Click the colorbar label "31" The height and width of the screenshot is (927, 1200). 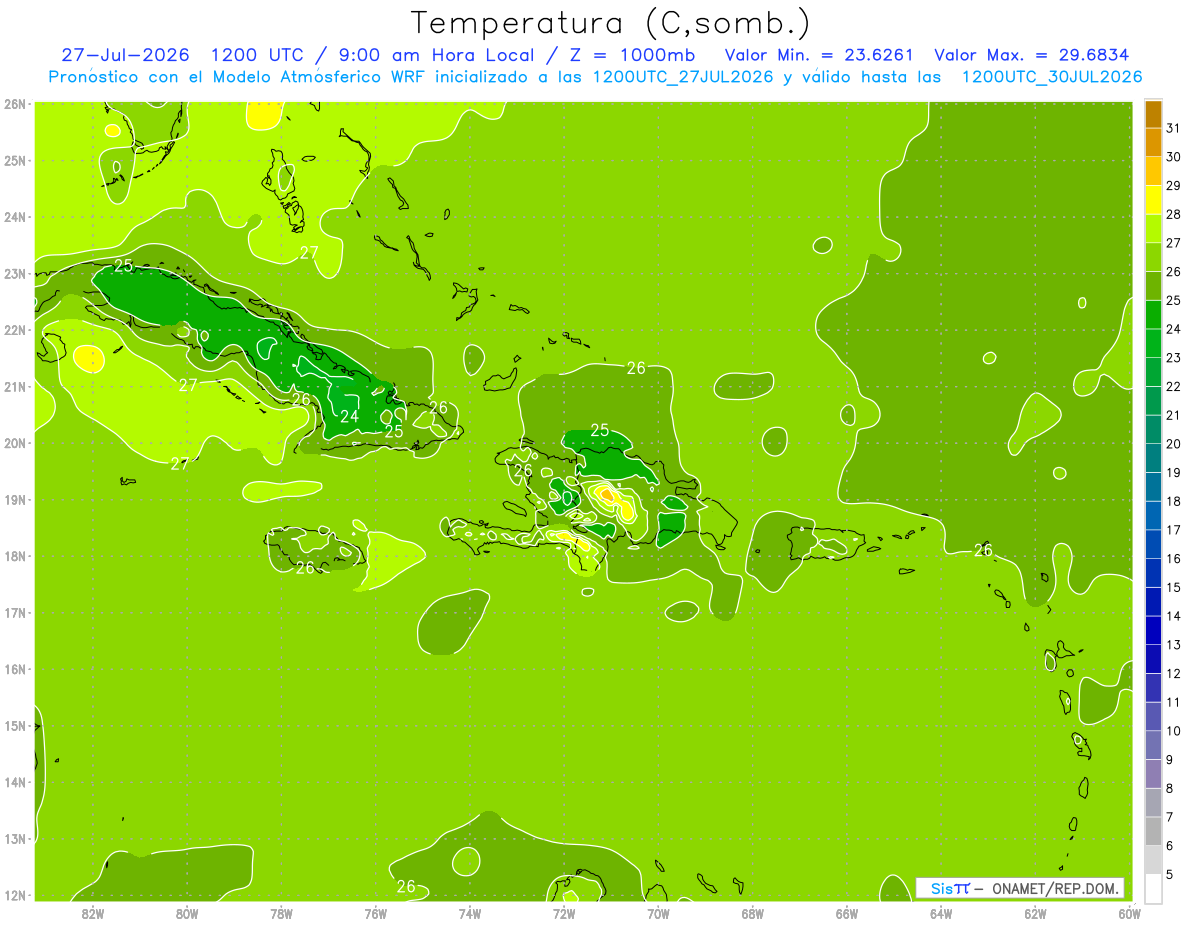(x=1173, y=128)
